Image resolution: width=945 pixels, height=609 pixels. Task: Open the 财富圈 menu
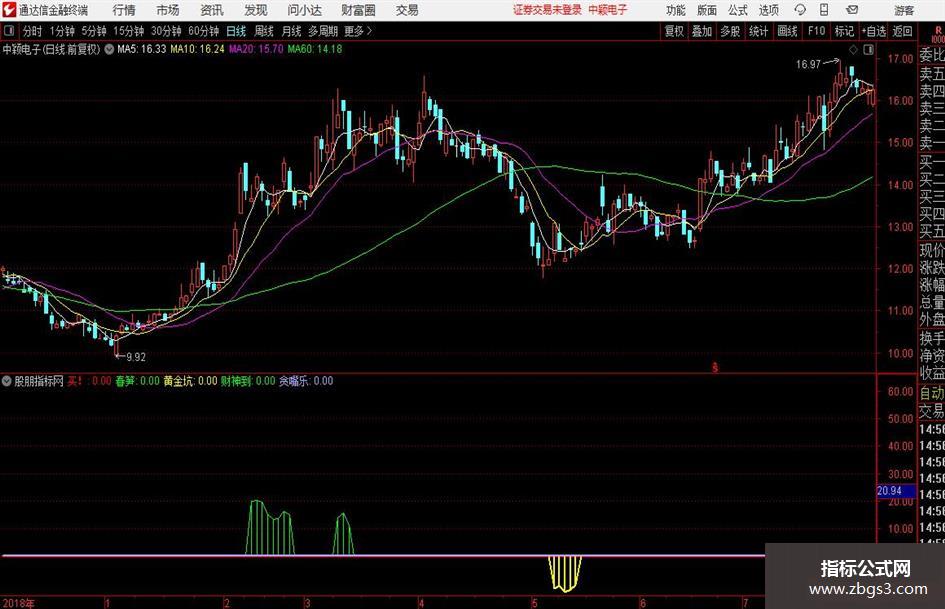pos(358,10)
